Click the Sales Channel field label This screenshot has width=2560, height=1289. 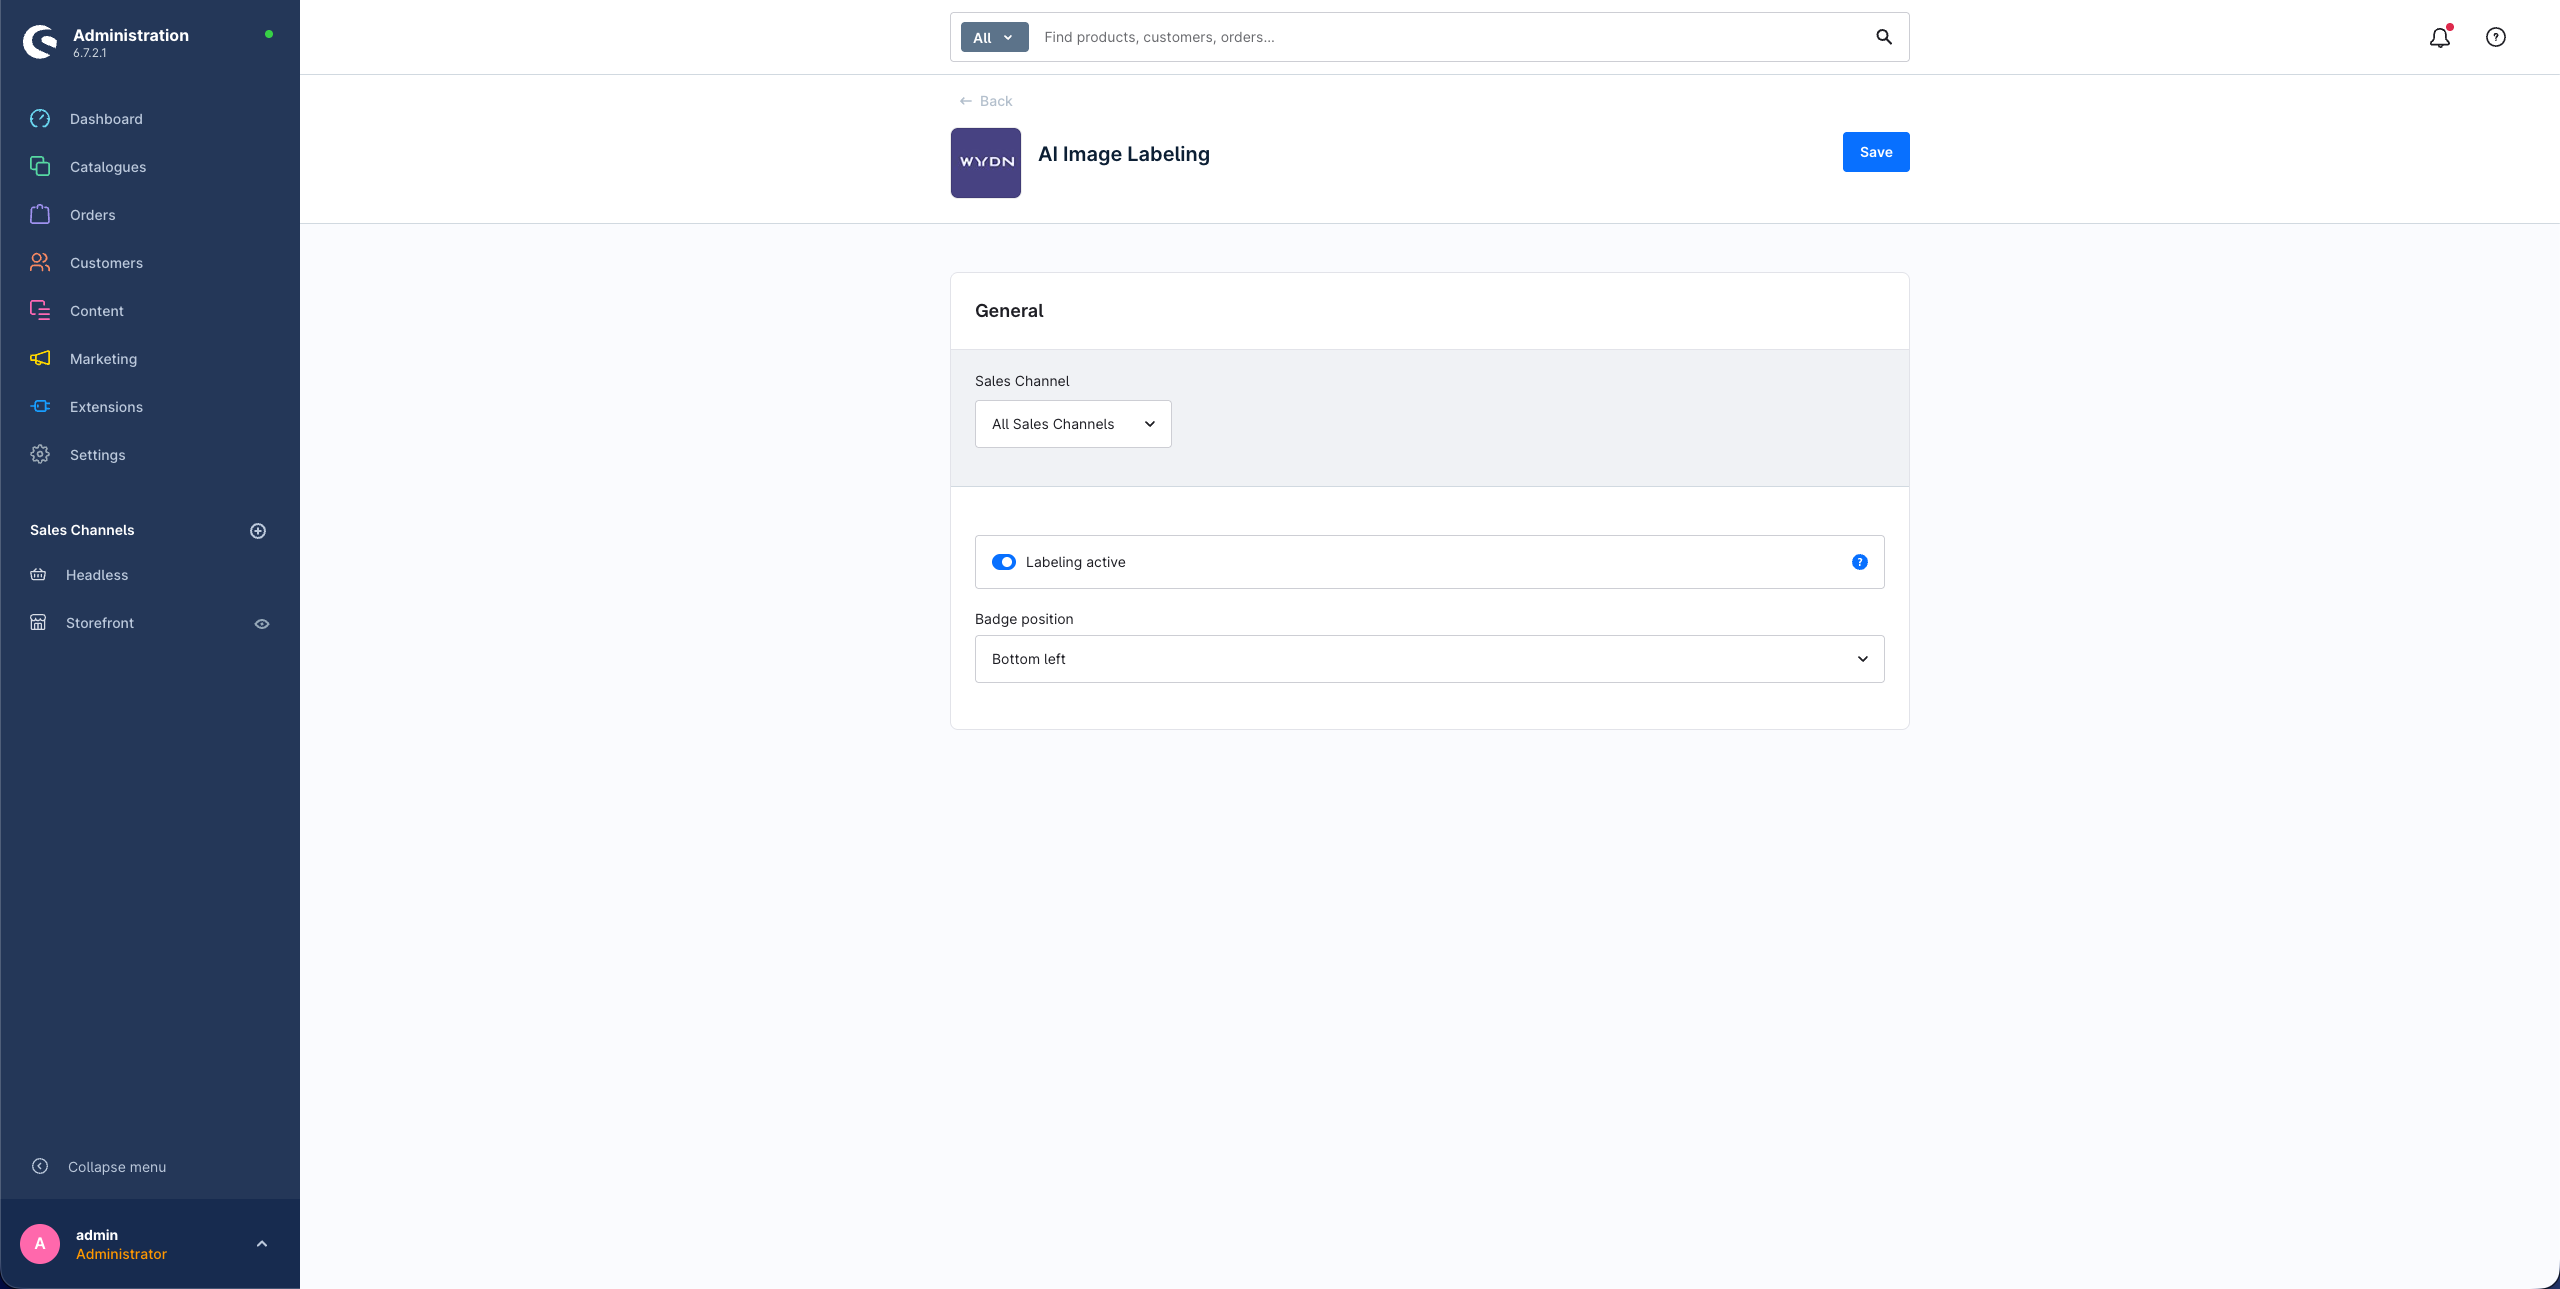1022,381
